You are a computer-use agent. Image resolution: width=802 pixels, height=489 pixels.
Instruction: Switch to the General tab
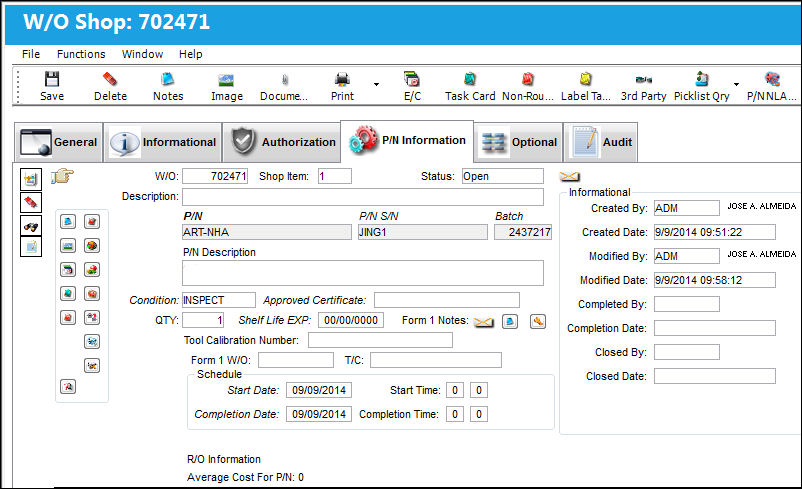click(x=58, y=142)
